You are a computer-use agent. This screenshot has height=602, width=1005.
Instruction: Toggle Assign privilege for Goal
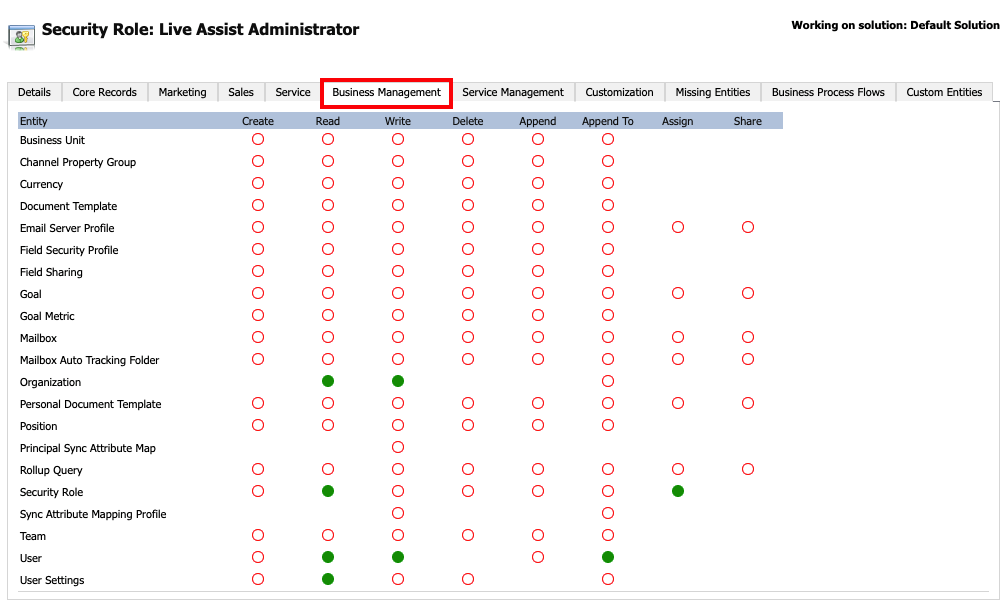click(678, 294)
